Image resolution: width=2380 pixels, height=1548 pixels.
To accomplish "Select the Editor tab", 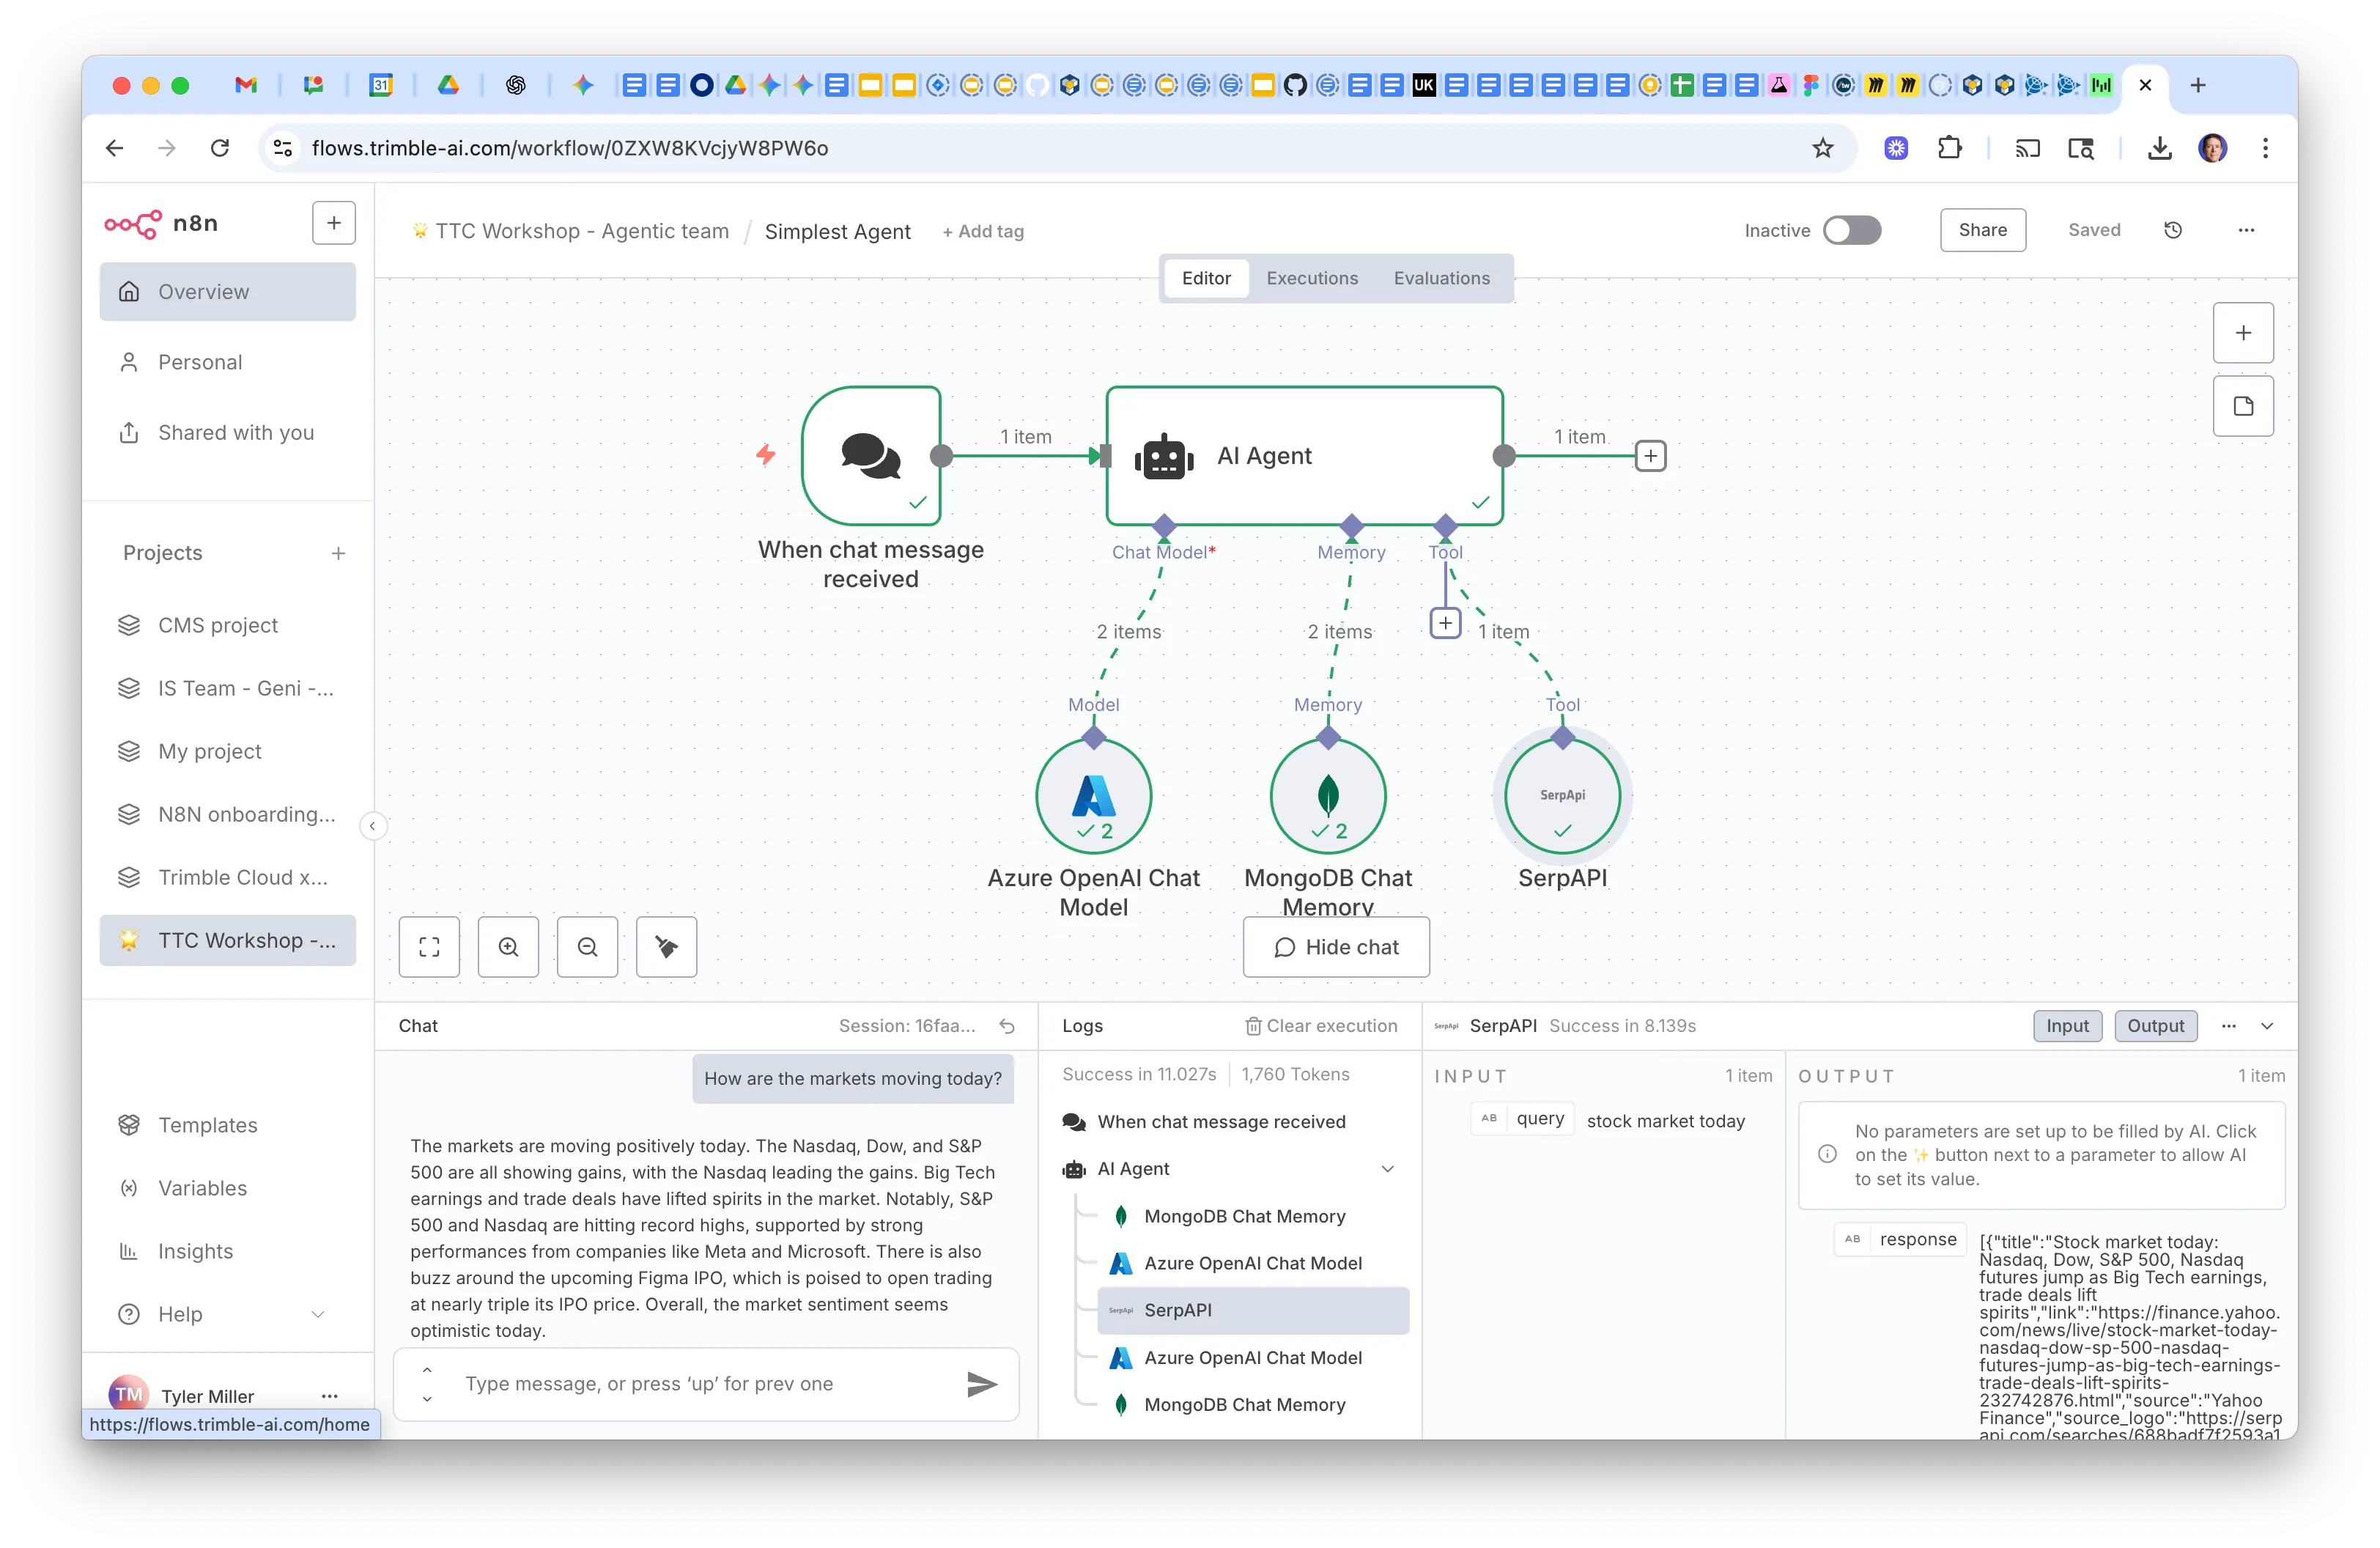I will click(1206, 278).
